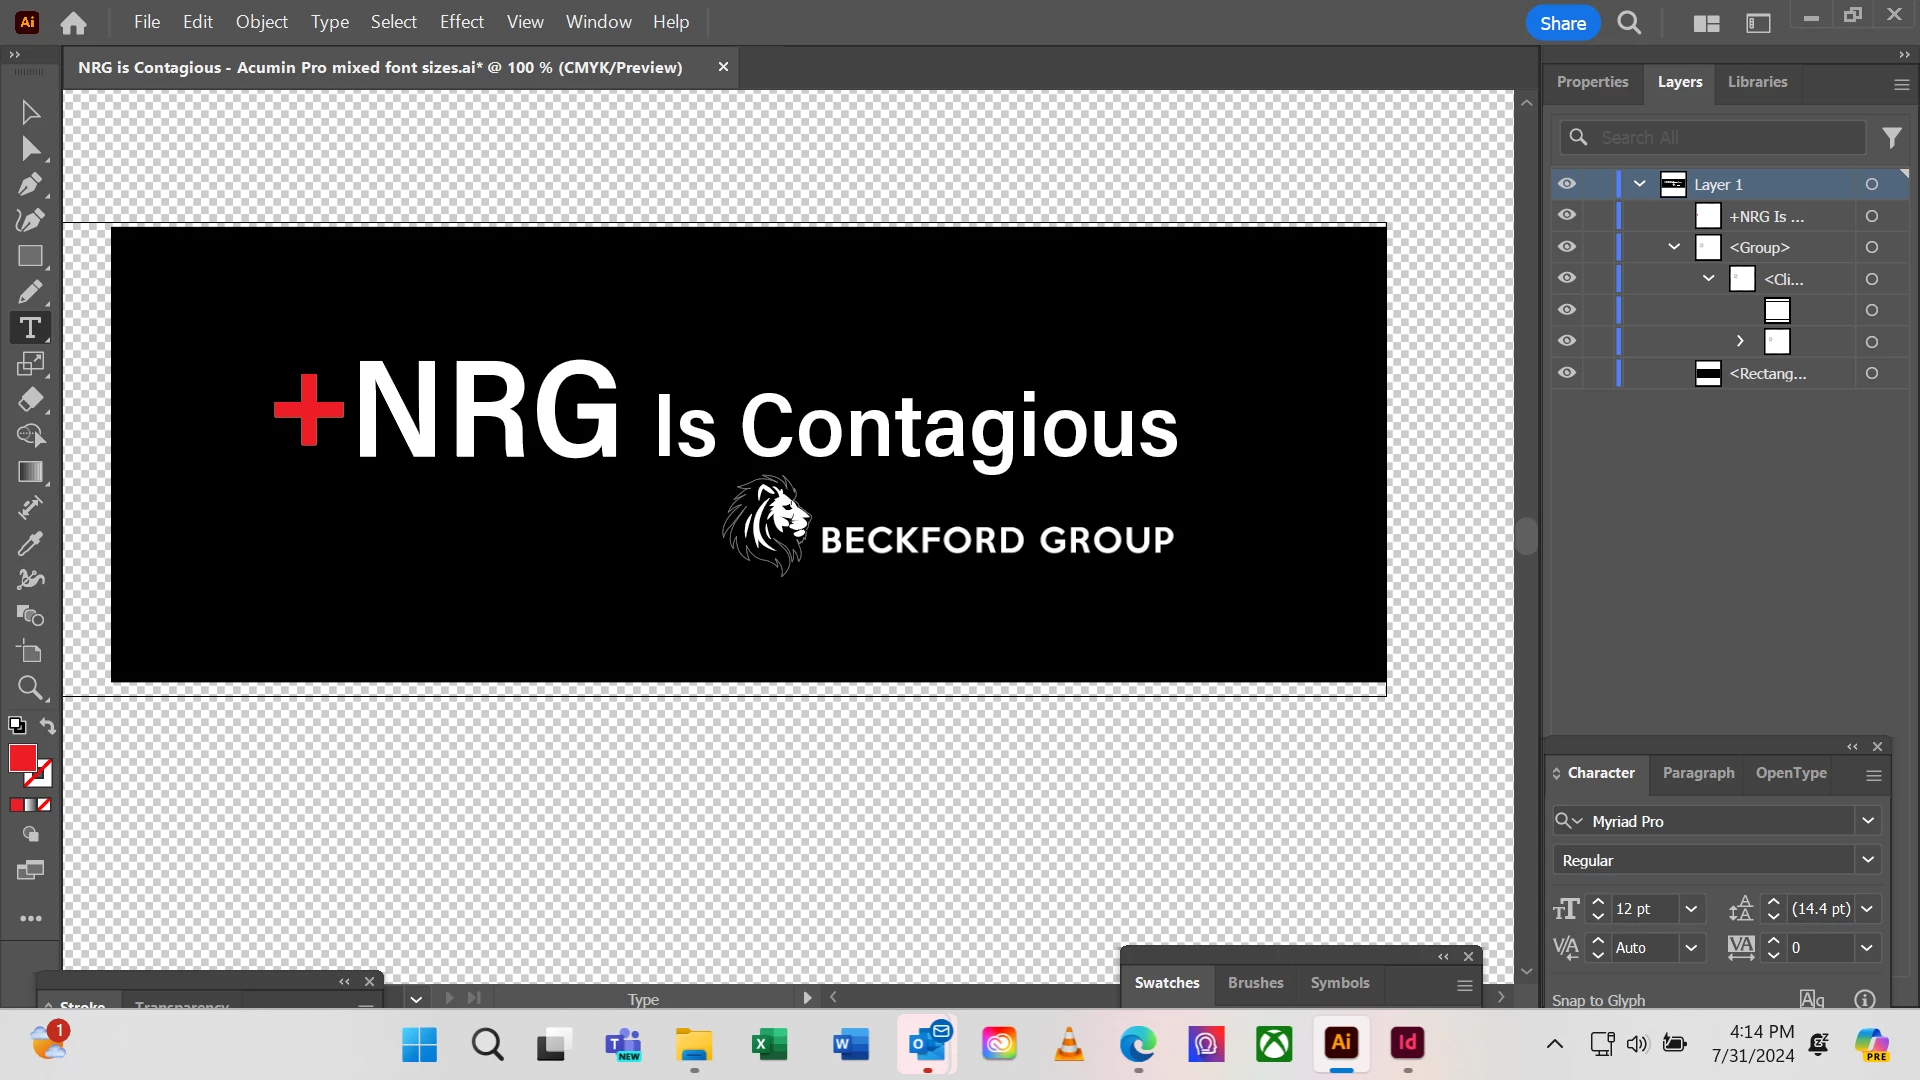This screenshot has width=1920, height=1080.
Task: Select the Artboard tool
Action: [30, 652]
